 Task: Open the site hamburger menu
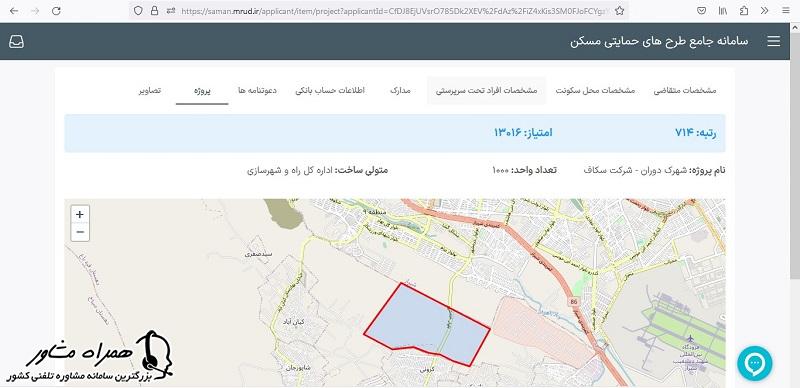click(x=773, y=41)
